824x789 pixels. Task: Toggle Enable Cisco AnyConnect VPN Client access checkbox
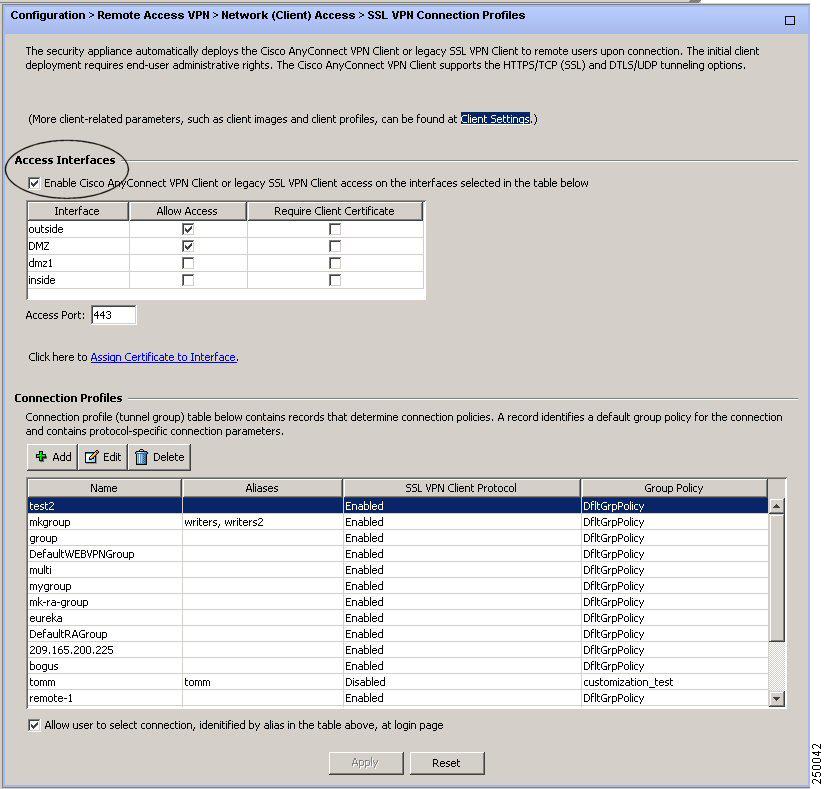[x=34, y=183]
